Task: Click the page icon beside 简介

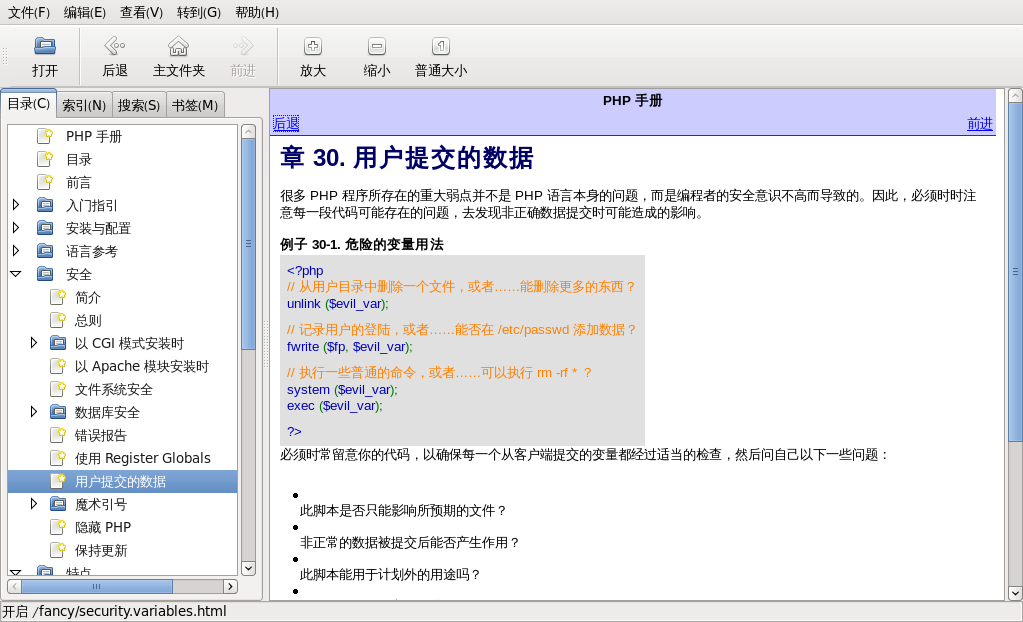Action: point(58,297)
